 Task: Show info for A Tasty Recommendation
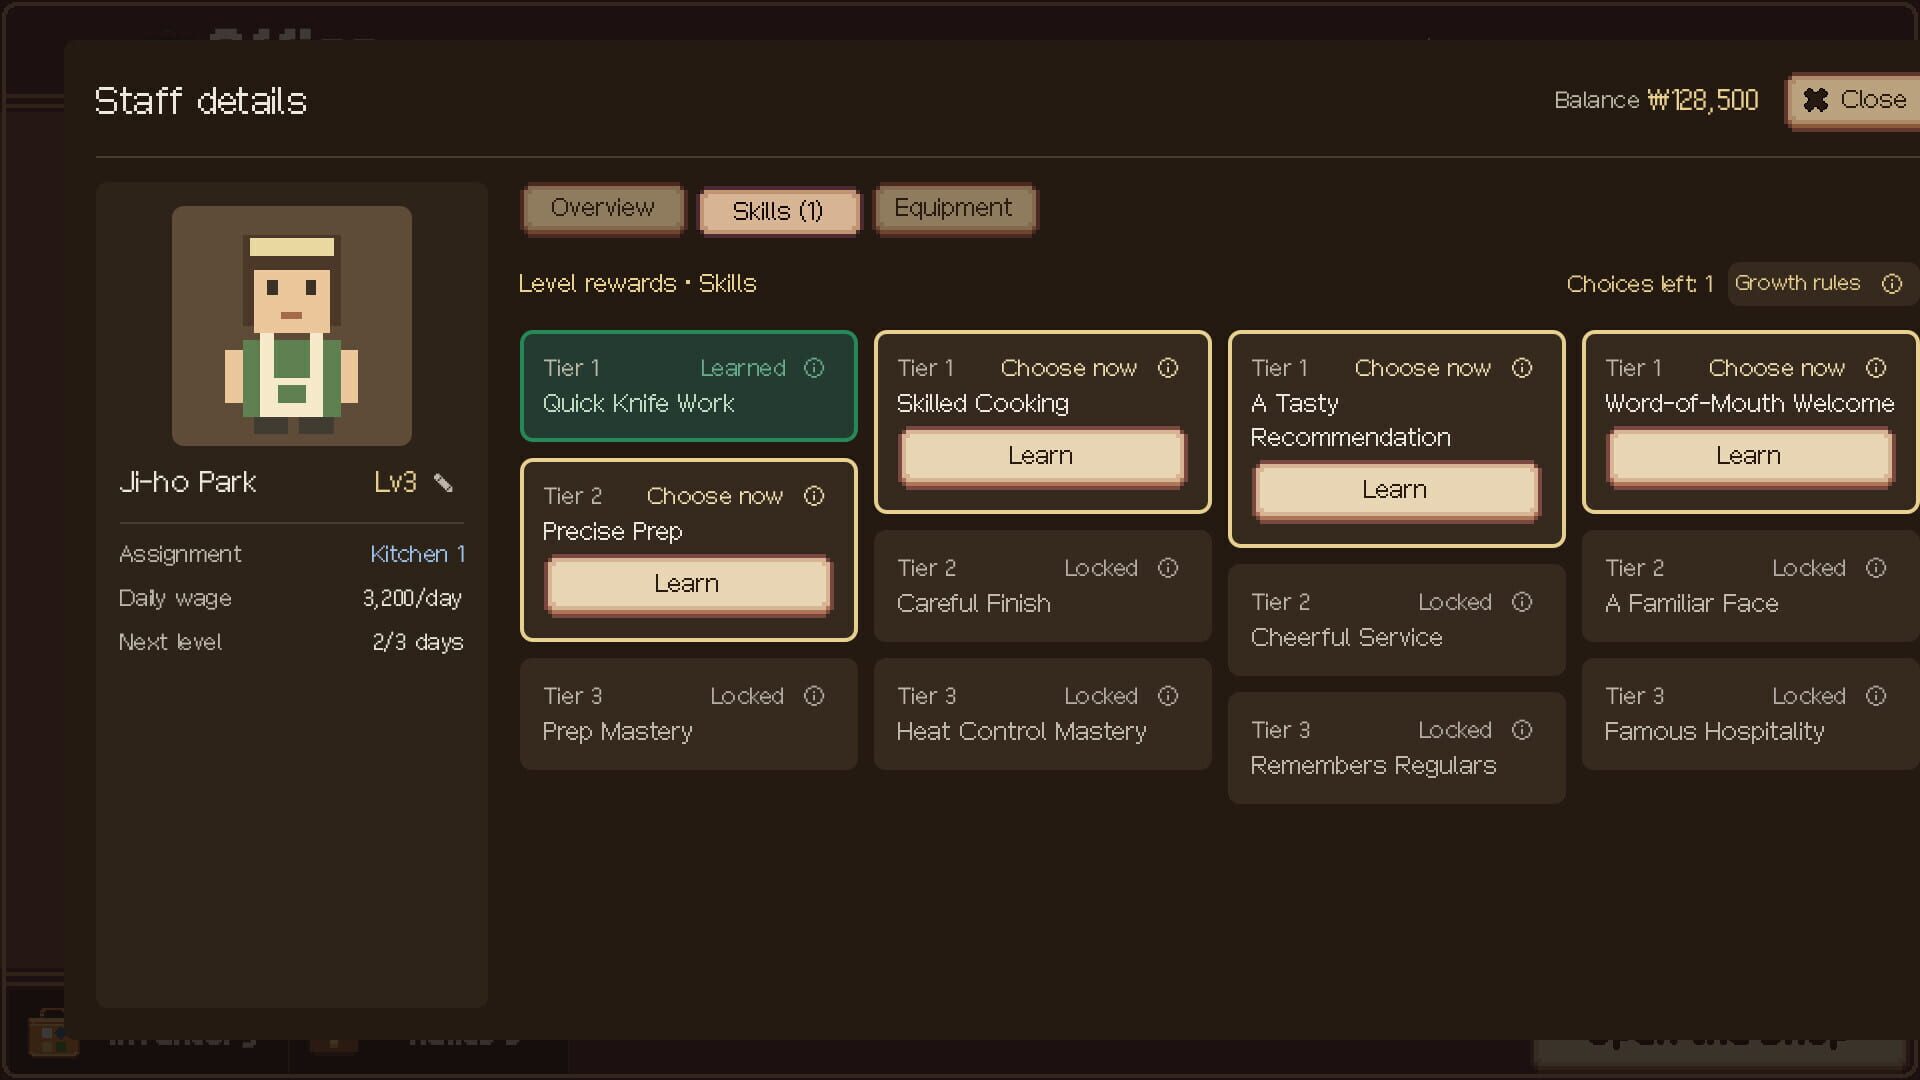click(x=1522, y=368)
